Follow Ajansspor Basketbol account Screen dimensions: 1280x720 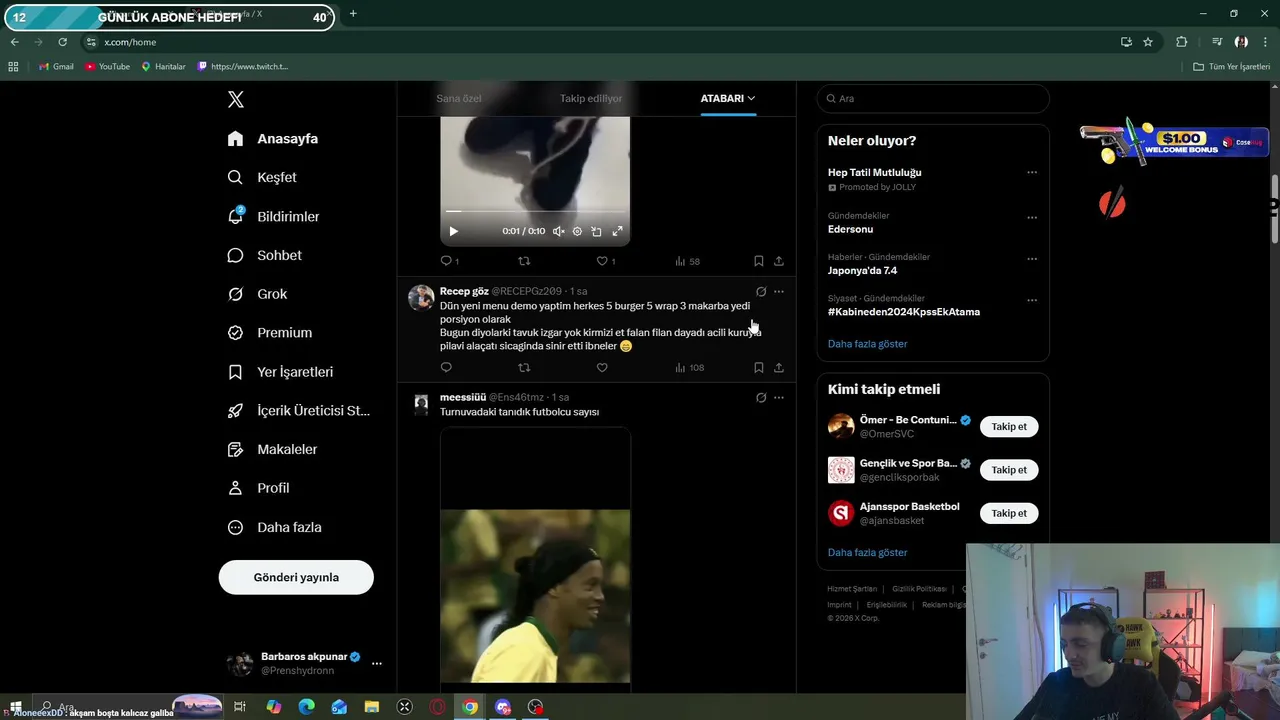(x=1009, y=513)
